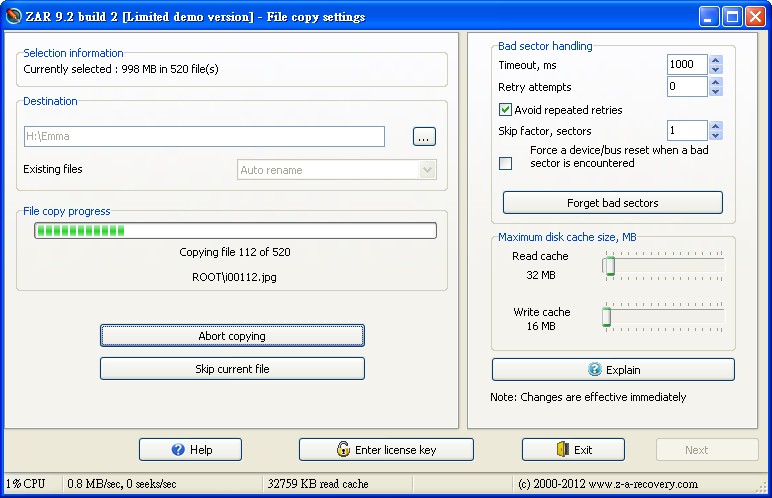Screen dimensions: 772x498
Task: Click the File copy progress bar
Action: click(235, 230)
